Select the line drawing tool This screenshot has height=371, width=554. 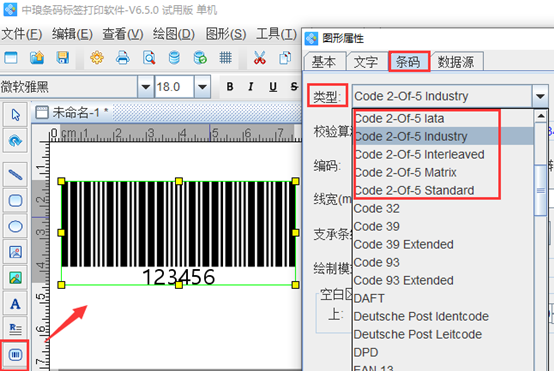tap(15, 175)
